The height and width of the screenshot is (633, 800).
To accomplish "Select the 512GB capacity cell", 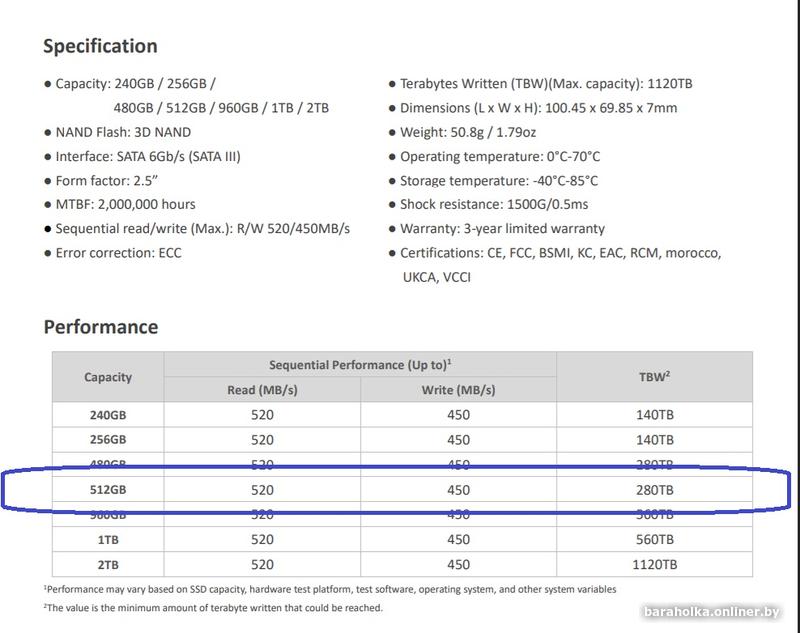I will tap(108, 490).
